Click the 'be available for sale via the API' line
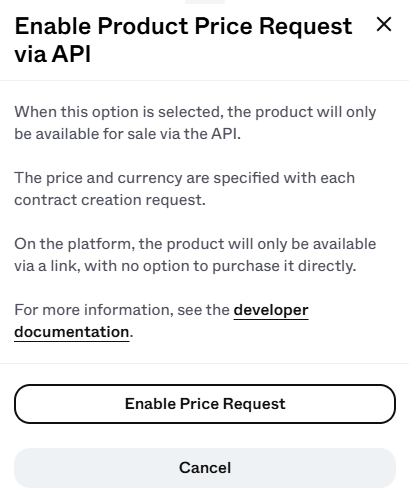 [x=127, y=134]
